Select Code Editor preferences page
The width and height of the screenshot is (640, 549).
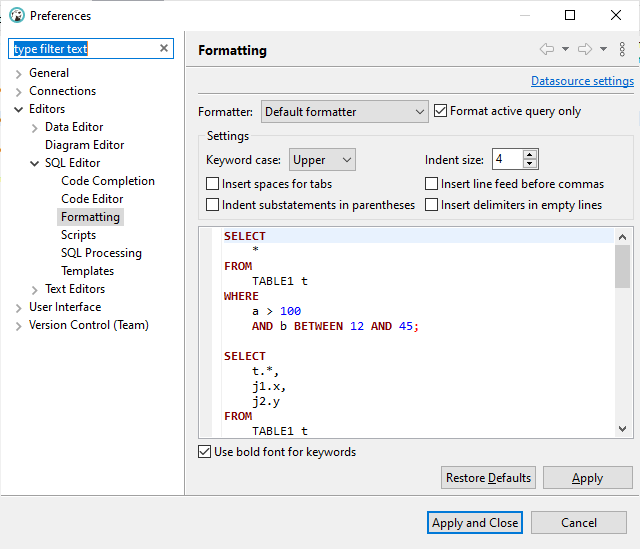point(92,199)
